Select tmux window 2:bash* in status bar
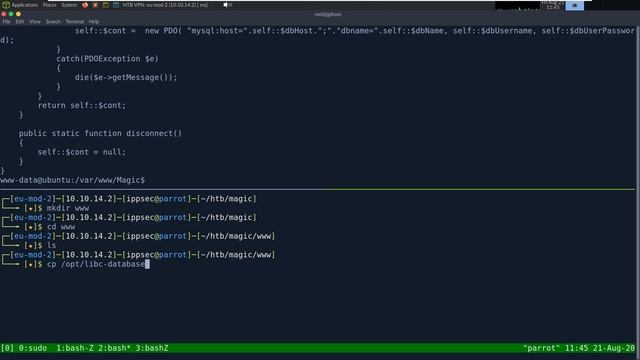The width and height of the screenshot is (640, 360). tap(114, 348)
